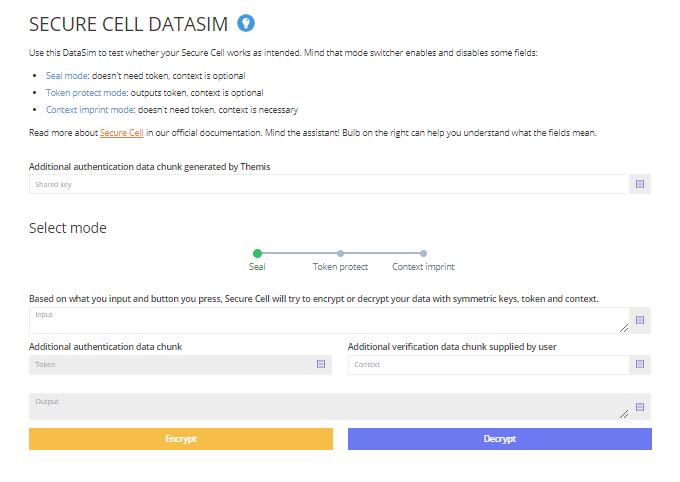This screenshot has width=680, height=482.
Task: Click the blue Decrypt button
Action: [x=500, y=439]
